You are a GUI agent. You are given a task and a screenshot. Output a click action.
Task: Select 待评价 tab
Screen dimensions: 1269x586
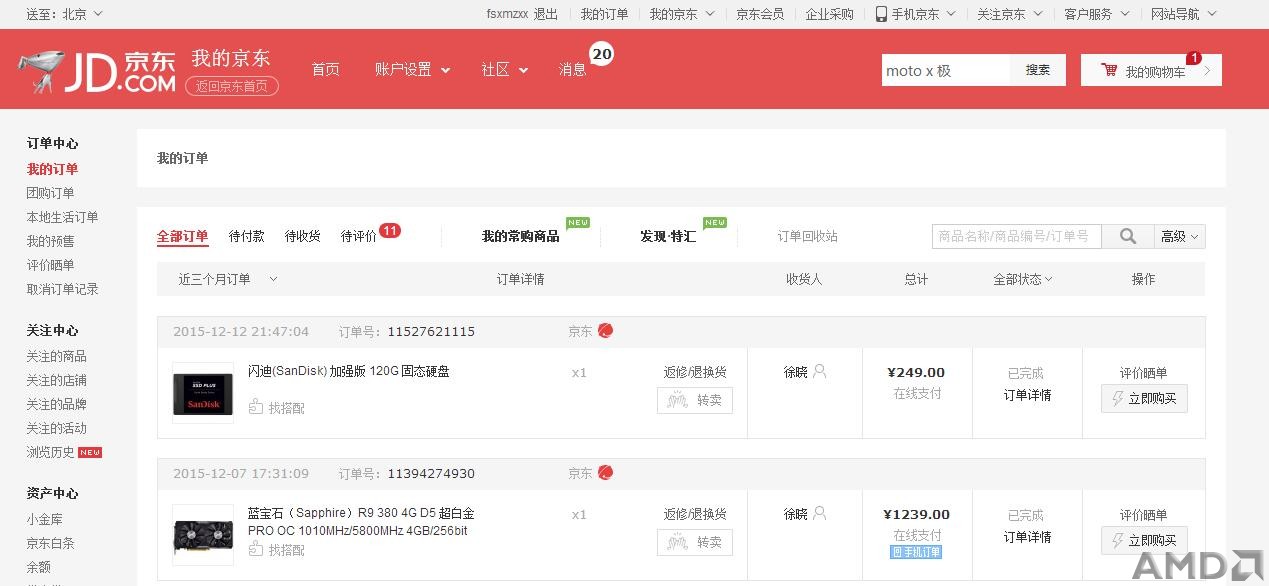(x=359, y=236)
